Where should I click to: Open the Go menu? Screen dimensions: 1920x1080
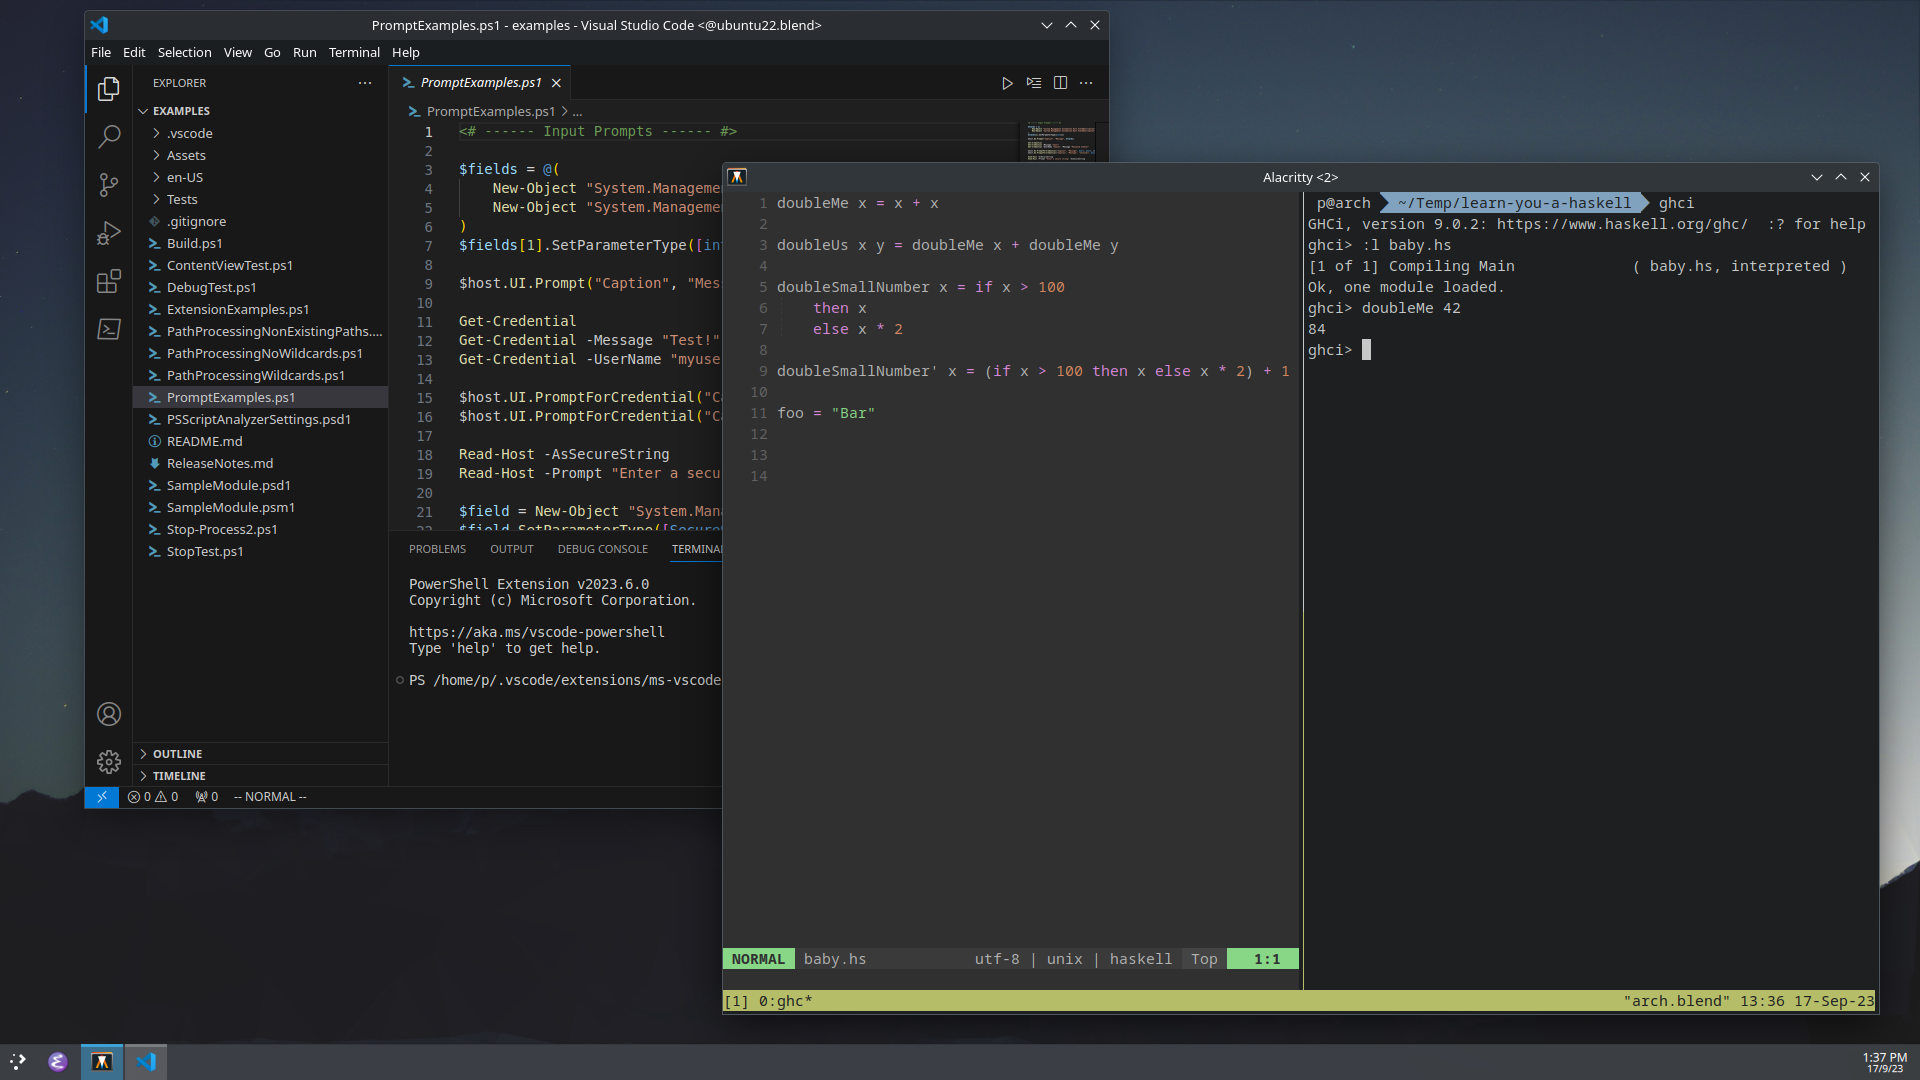pyautogui.click(x=272, y=52)
